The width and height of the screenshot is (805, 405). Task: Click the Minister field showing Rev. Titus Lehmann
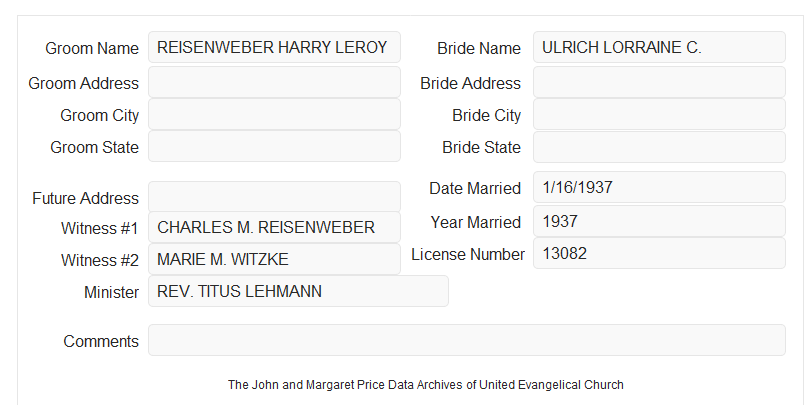click(x=298, y=291)
